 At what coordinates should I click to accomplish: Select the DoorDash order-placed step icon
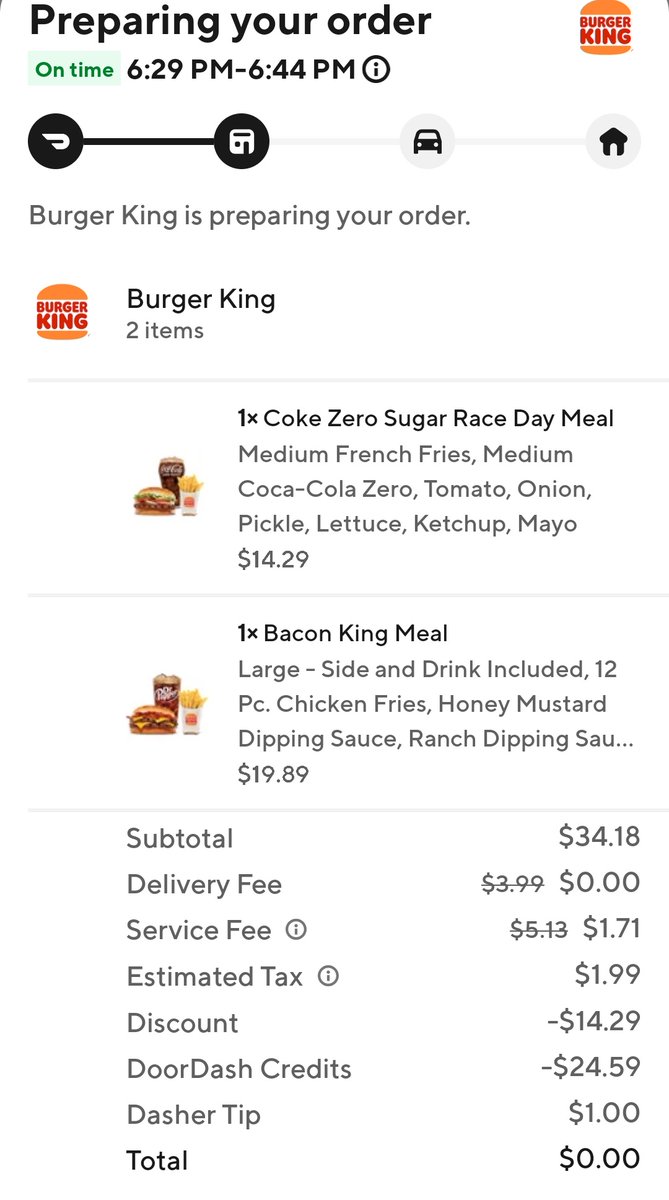(56, 142)
